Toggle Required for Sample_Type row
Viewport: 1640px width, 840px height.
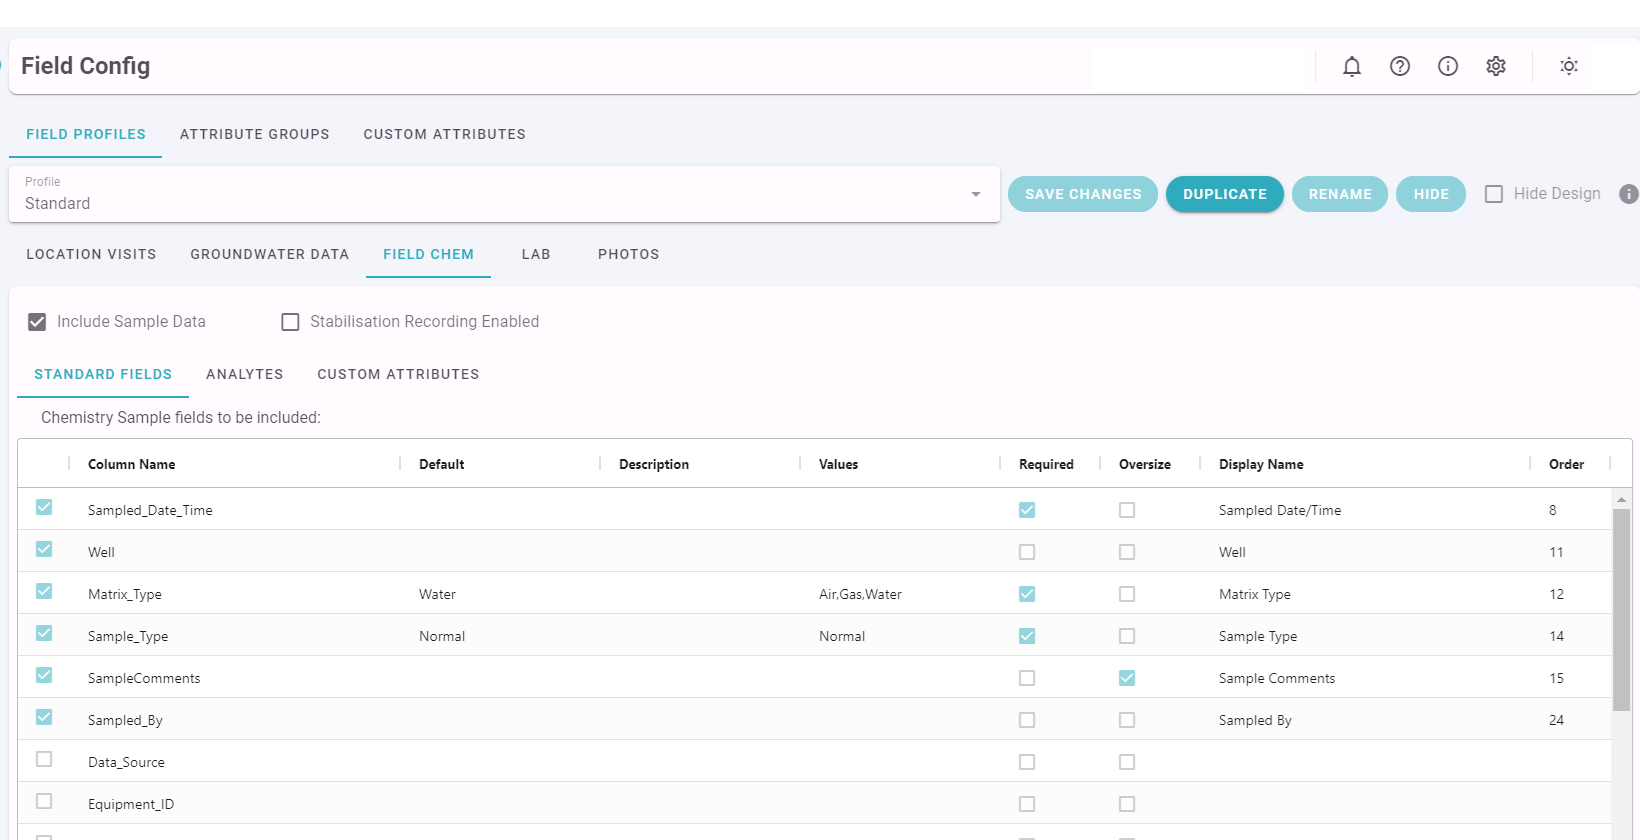coord(1027,636)
